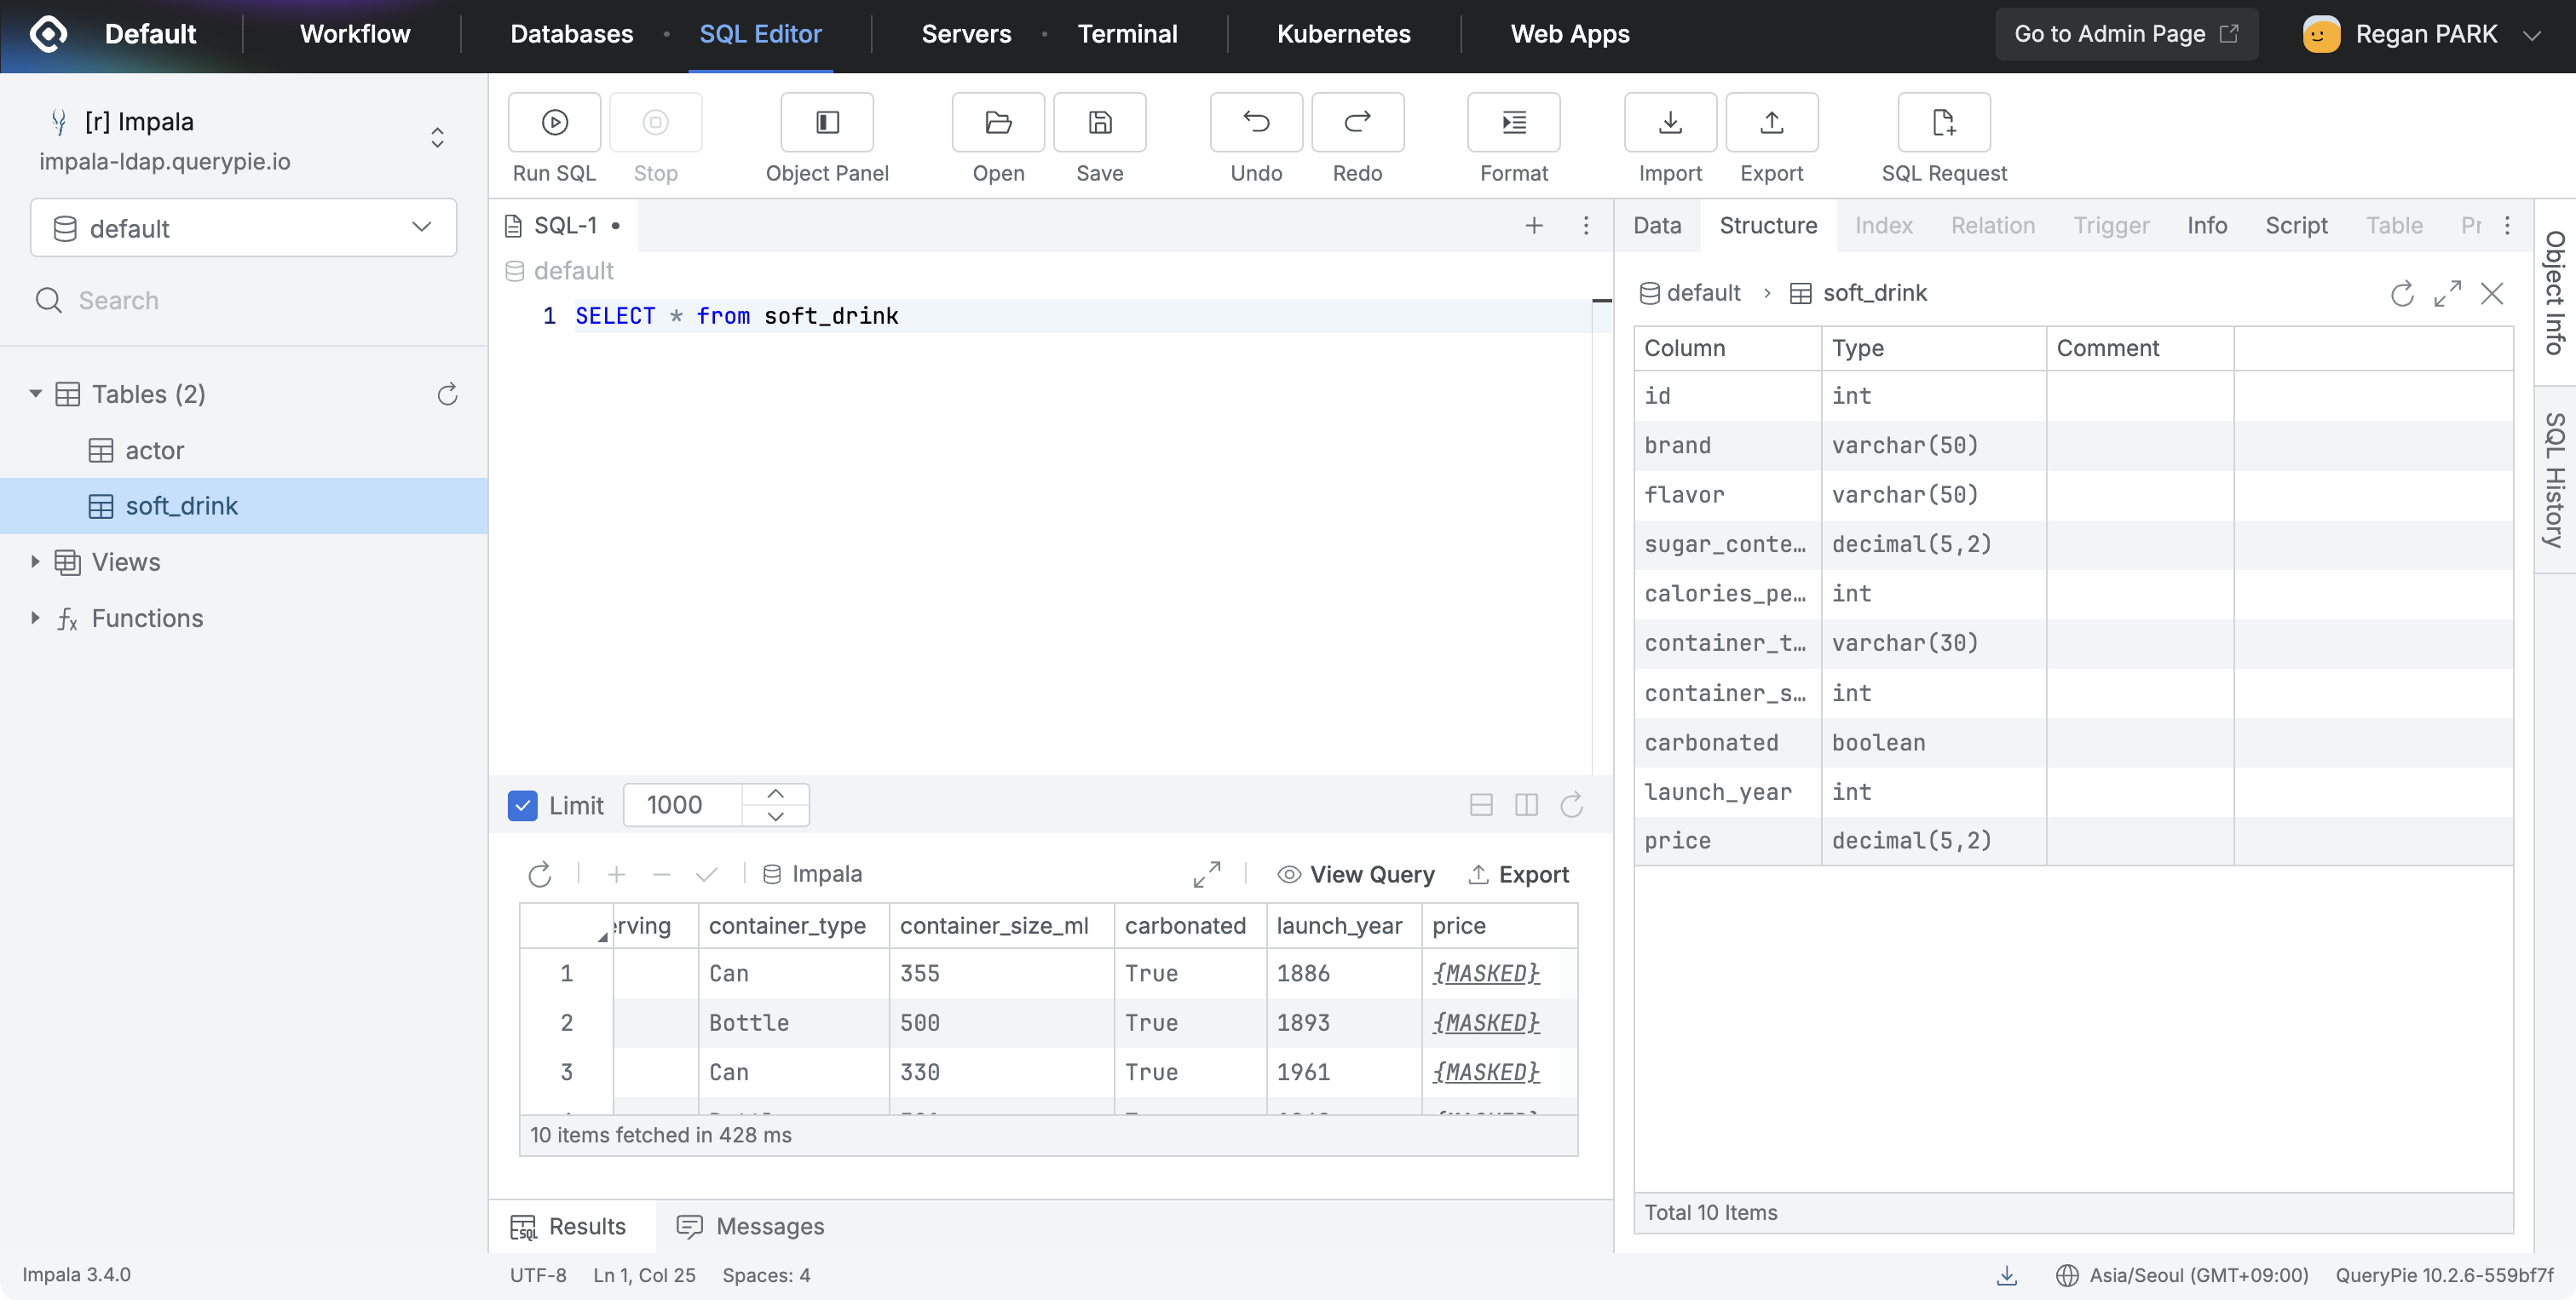2576x1300 pixels.
Task: Open the SQL Request icon
Action: click(1943, 122)
